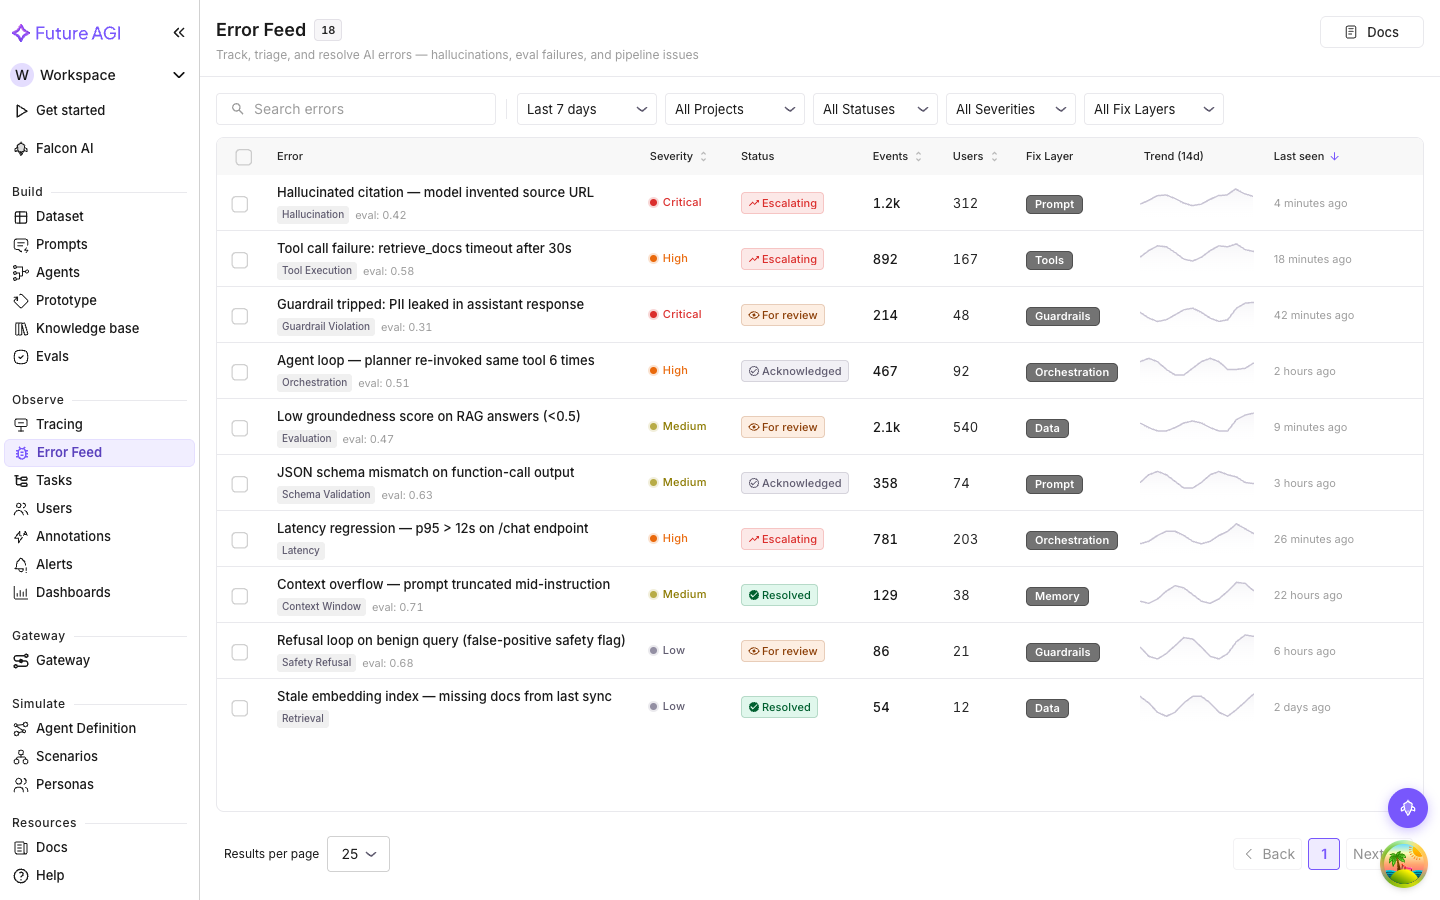Open the Tracing menu item
The height and width of the screenshot is (900, 1440).
click(99, 425)
